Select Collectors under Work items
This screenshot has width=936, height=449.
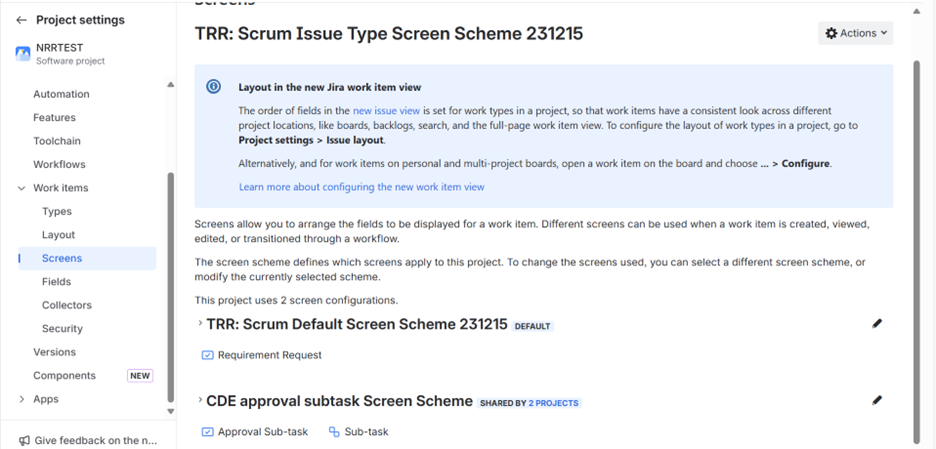(x=67, y=305)
